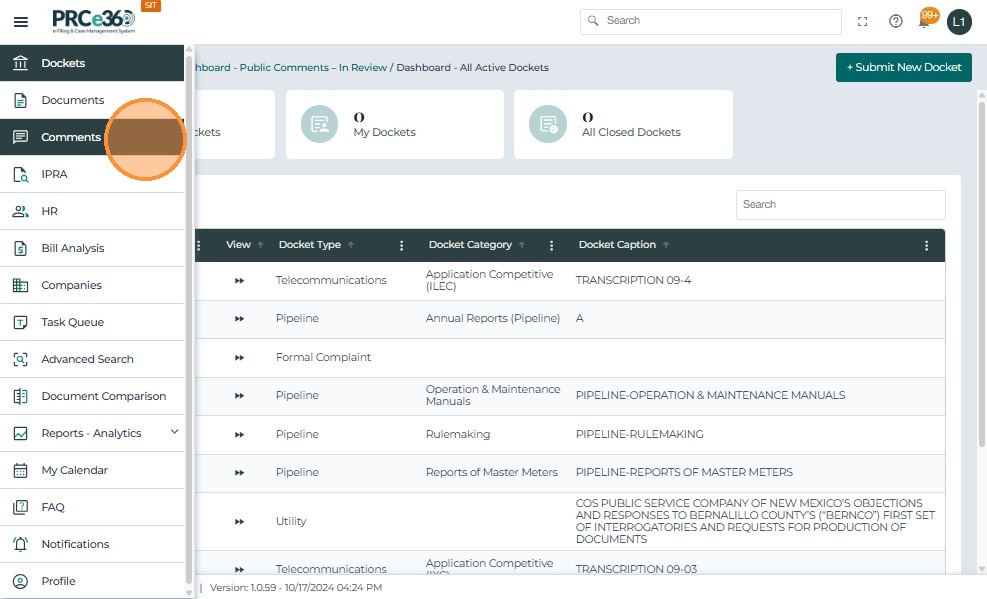The image size is (987, 599).
Task: Open the notifications bell icon
Action: tap(925, 21)
